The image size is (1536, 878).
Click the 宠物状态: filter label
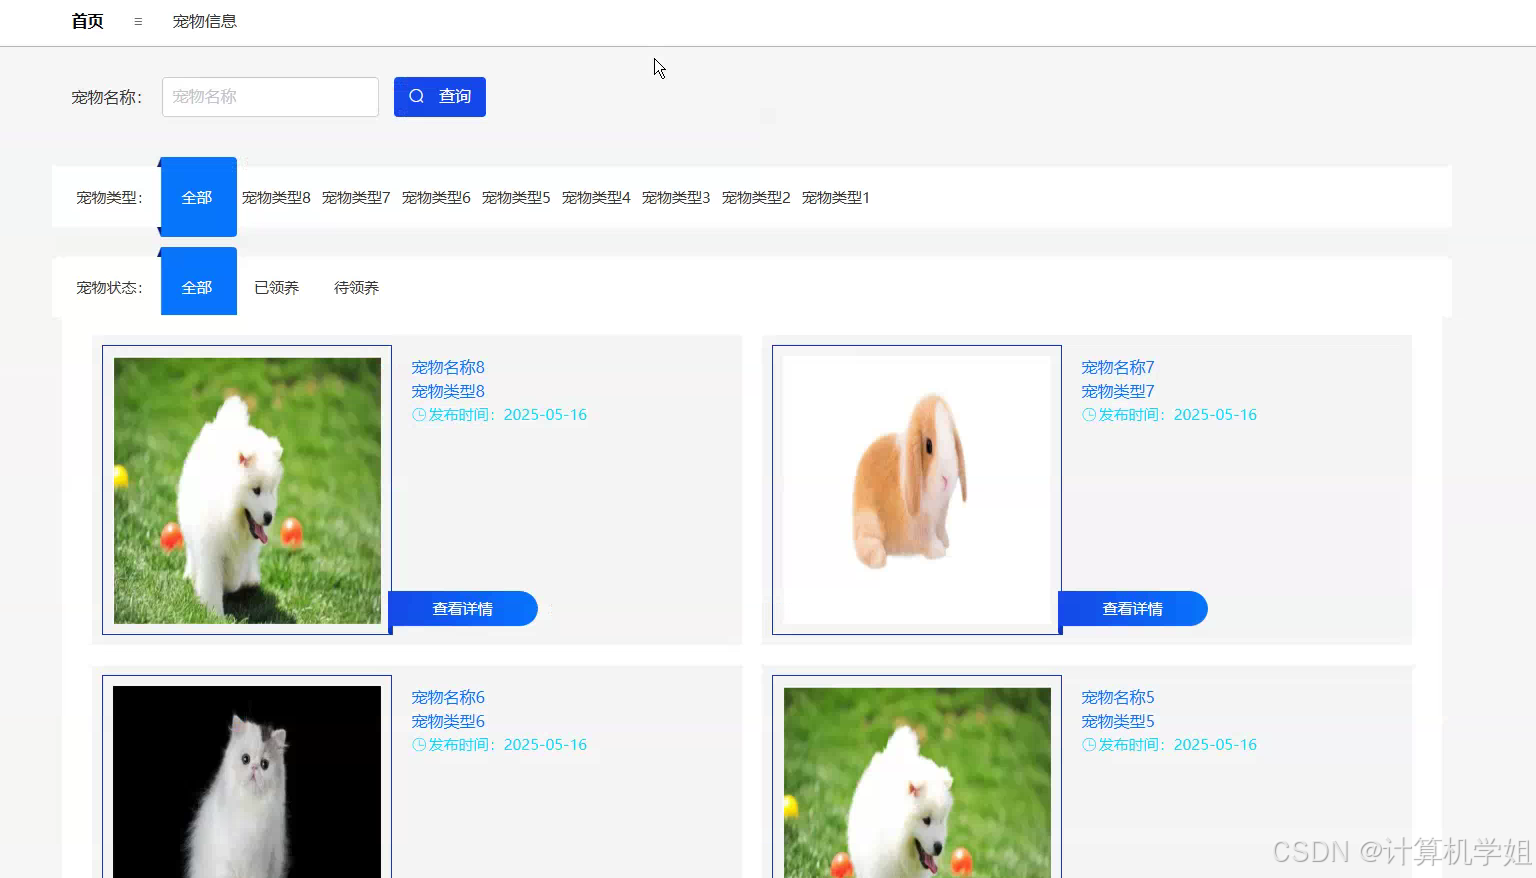(x=110, y=287)
